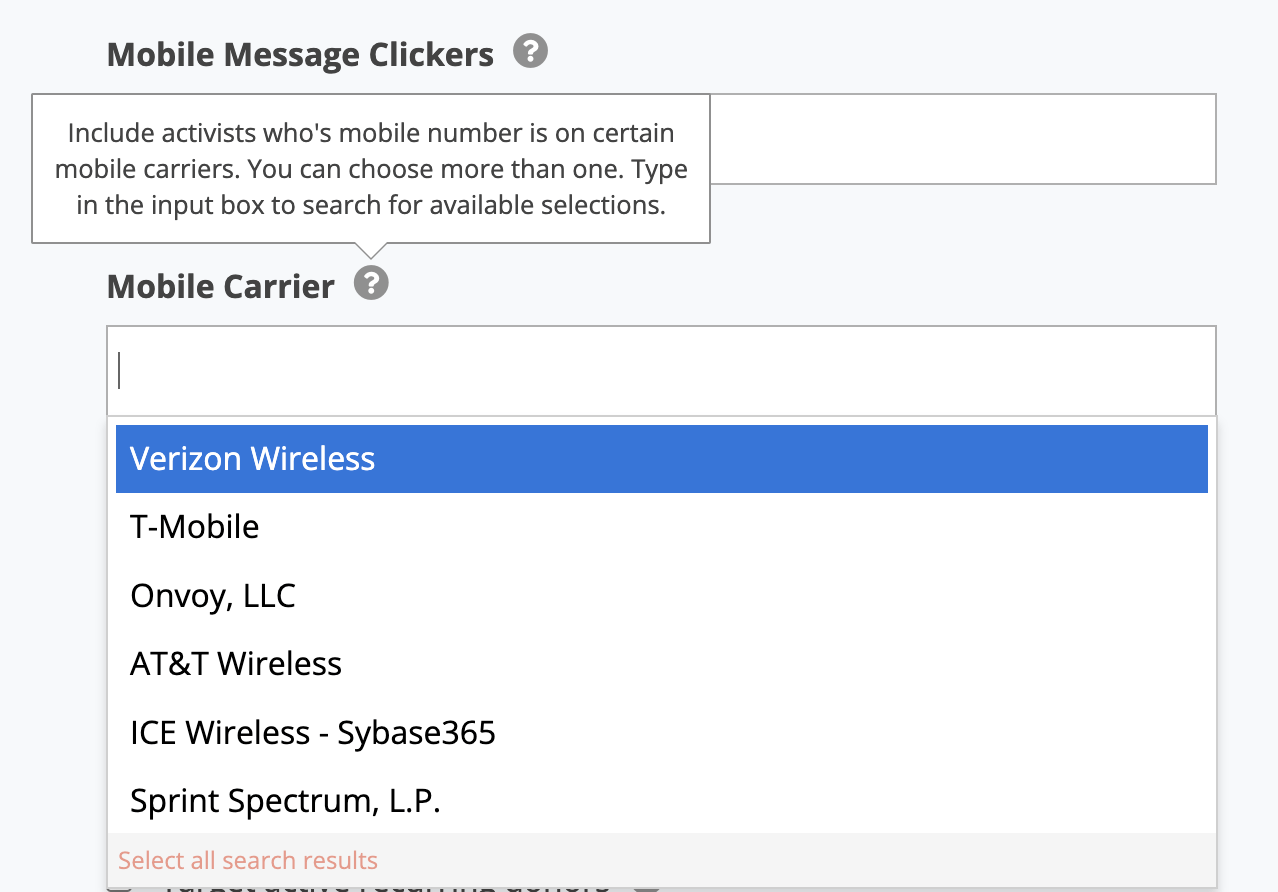This screenshot has width=1278, height=892.
Task: Click the Mobile Message Clickers help icon
Action: pos(531,51)
